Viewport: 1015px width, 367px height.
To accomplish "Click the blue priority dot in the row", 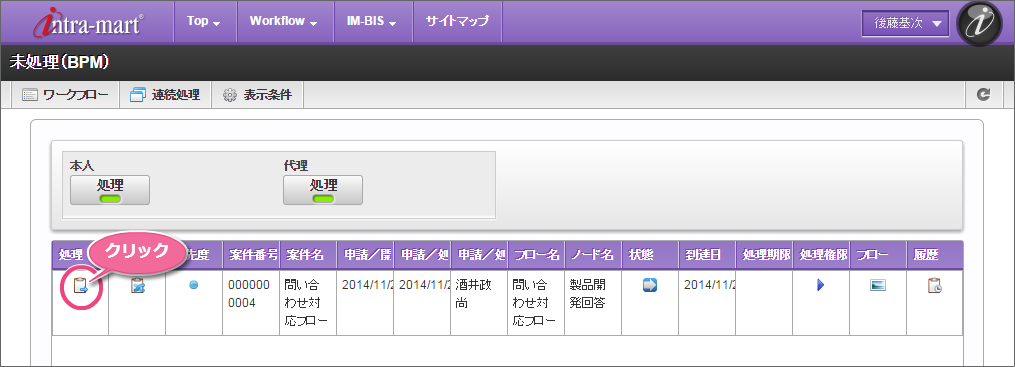I will (194, 285).
